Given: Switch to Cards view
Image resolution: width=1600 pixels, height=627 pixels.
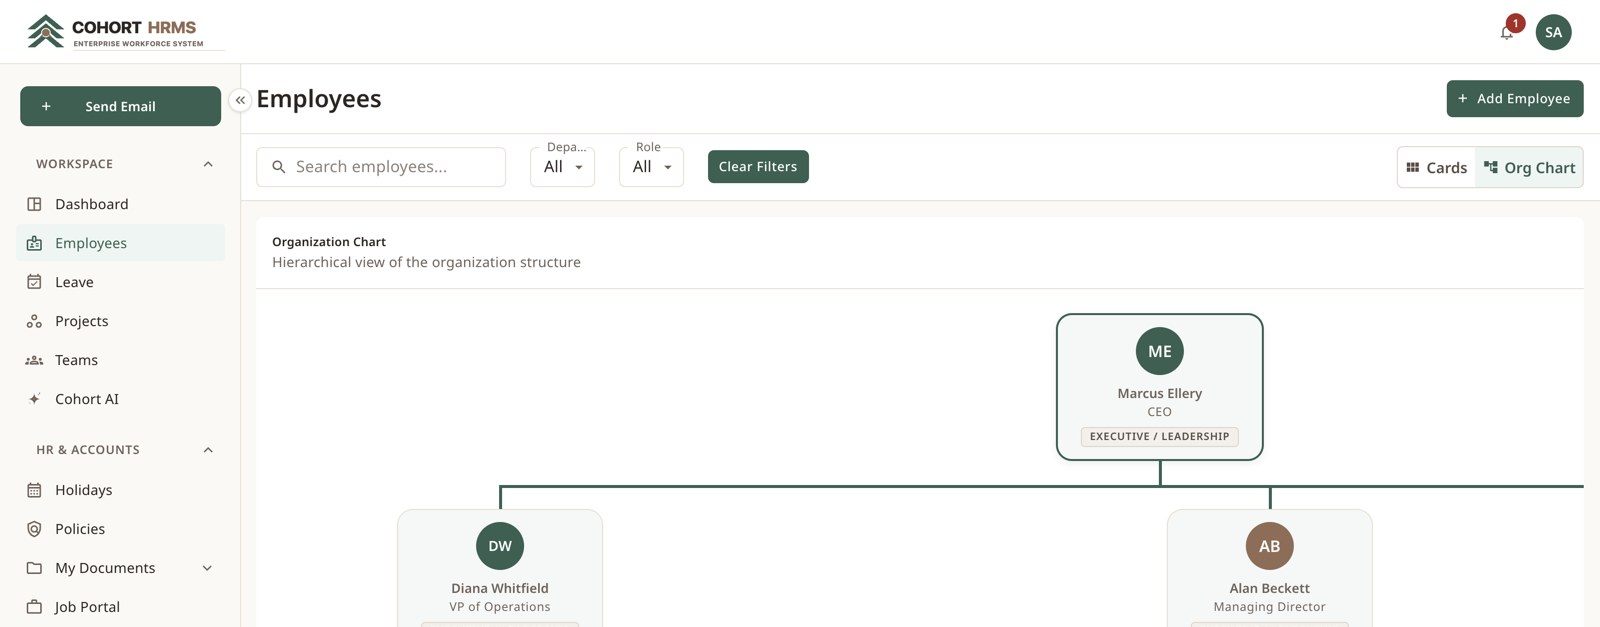Looking at the screenshot, I should pos(1436,168).
